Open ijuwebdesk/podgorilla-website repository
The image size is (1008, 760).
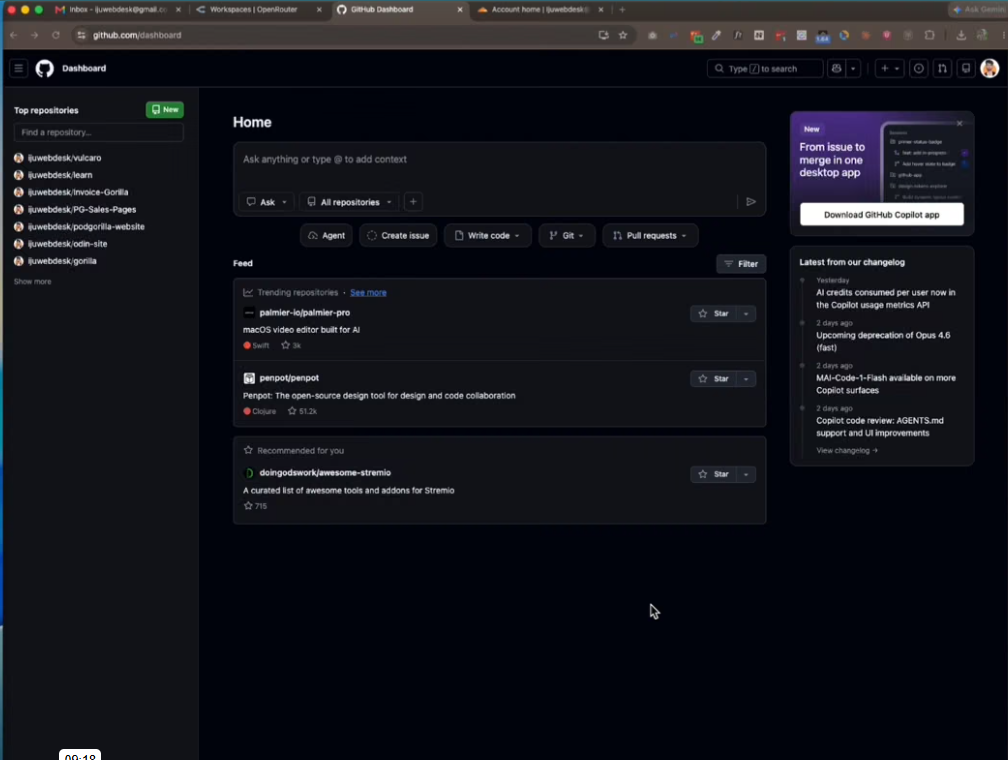click(86, 226)
